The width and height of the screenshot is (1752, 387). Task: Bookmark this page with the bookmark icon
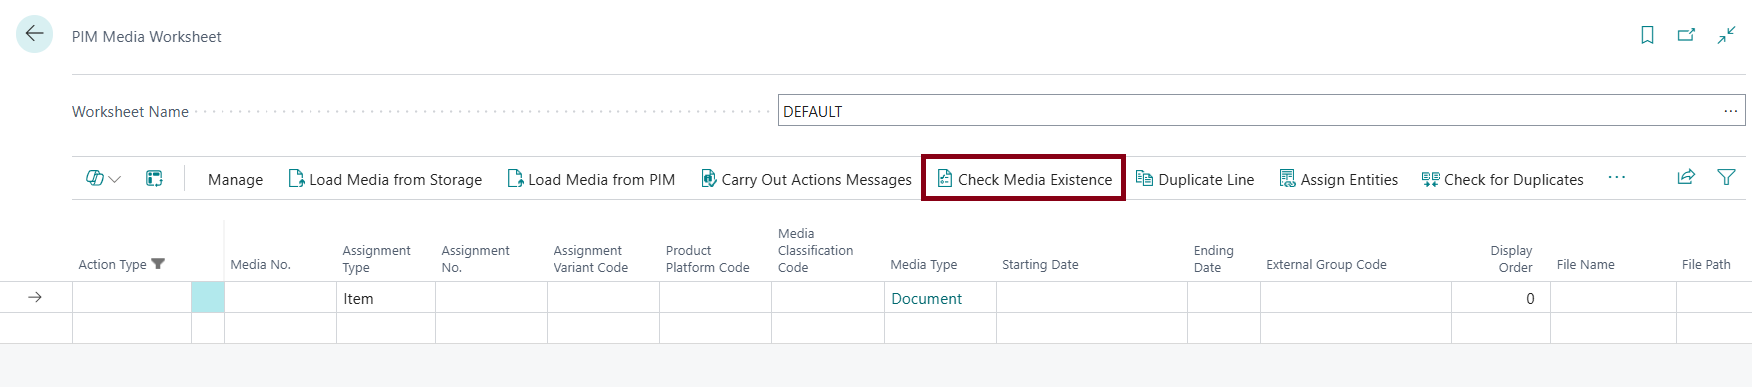(1647, 35)
